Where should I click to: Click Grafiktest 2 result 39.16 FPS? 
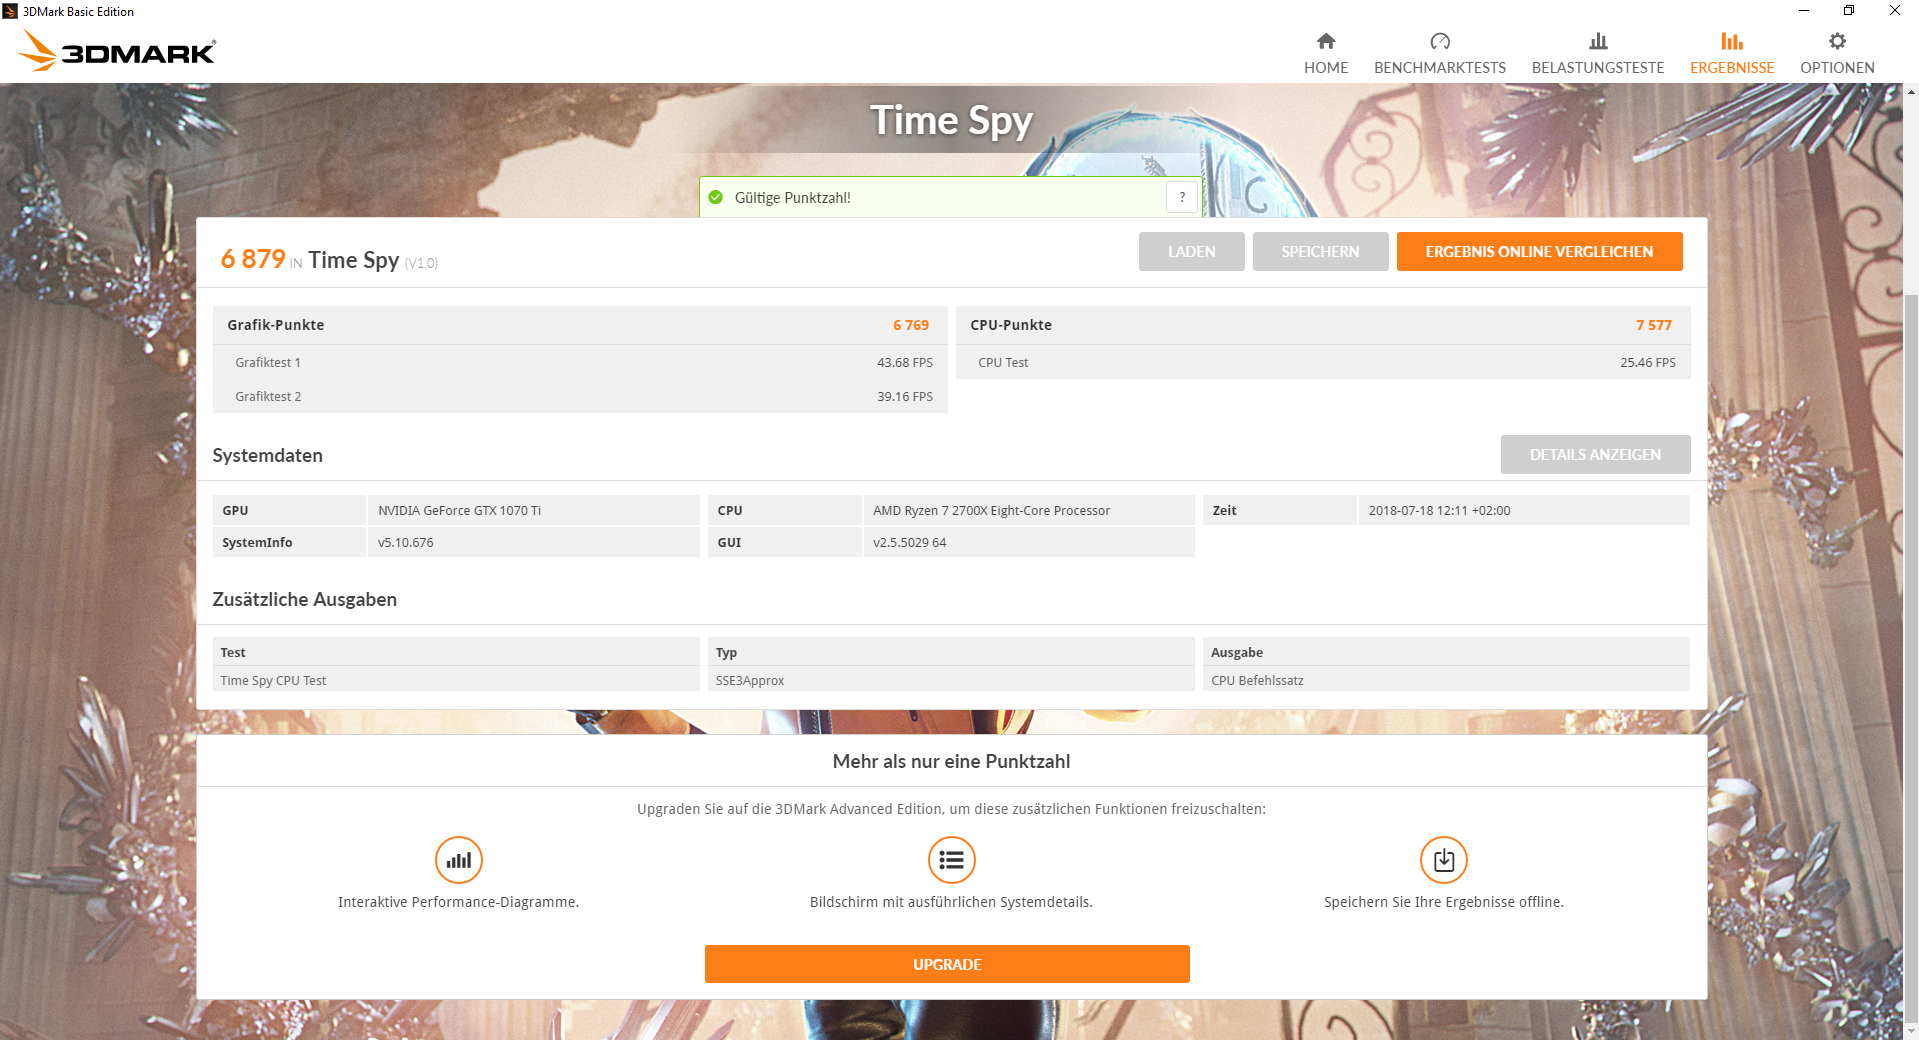(x=905, y=397)
